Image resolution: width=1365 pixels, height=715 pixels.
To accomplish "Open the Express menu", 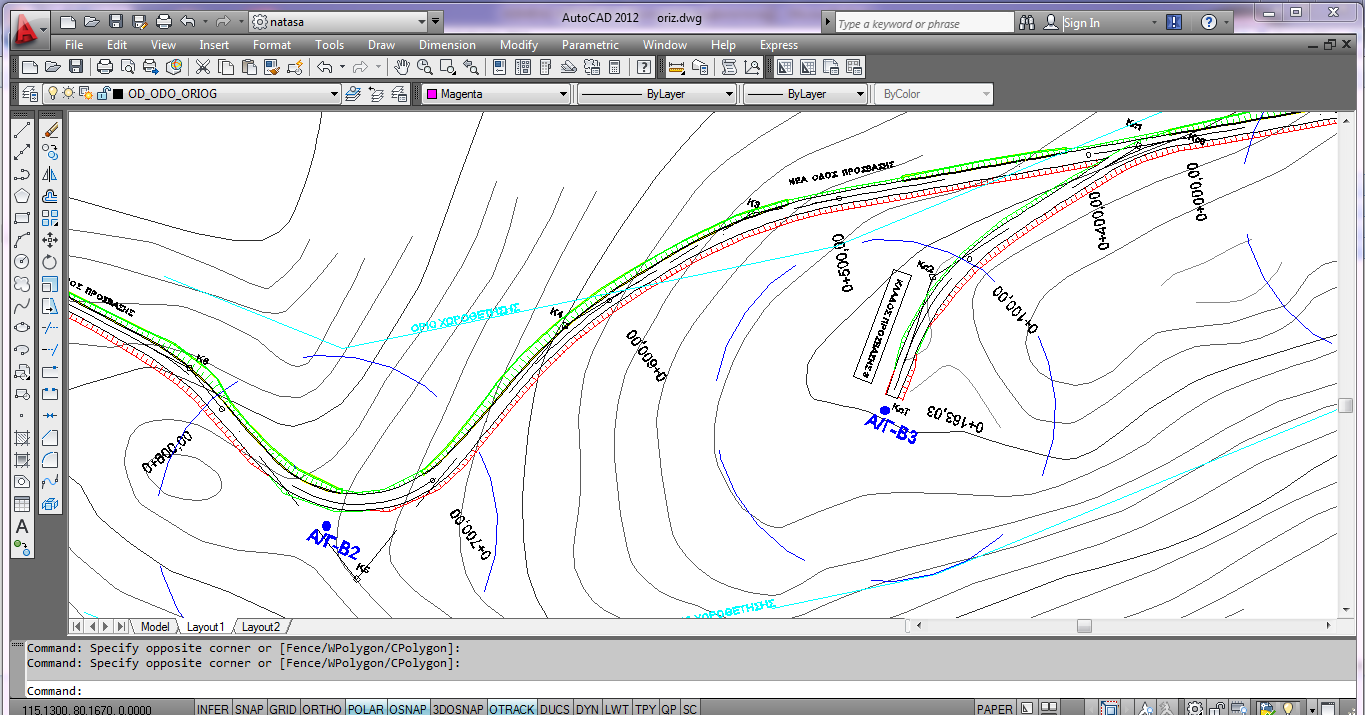I will pyautogui.click(x=779, y=45).
